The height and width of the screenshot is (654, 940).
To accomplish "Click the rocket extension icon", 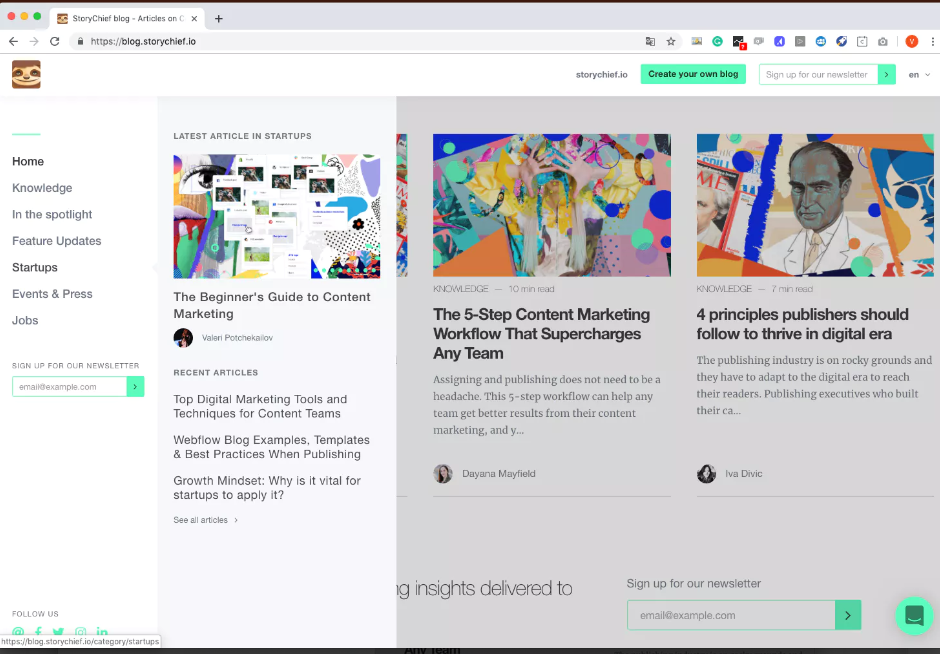I will pos(842,41).
